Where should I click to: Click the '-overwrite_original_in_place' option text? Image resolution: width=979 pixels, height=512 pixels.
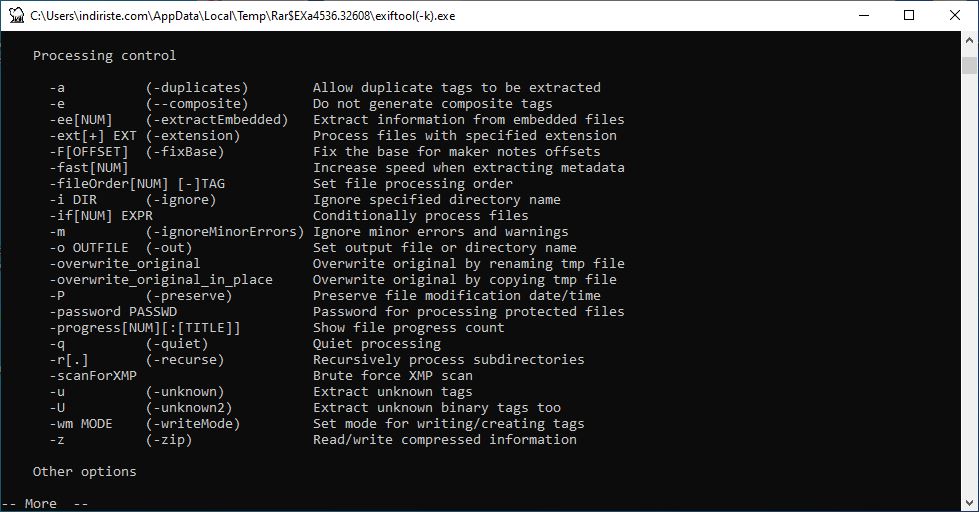pos(161,280)
